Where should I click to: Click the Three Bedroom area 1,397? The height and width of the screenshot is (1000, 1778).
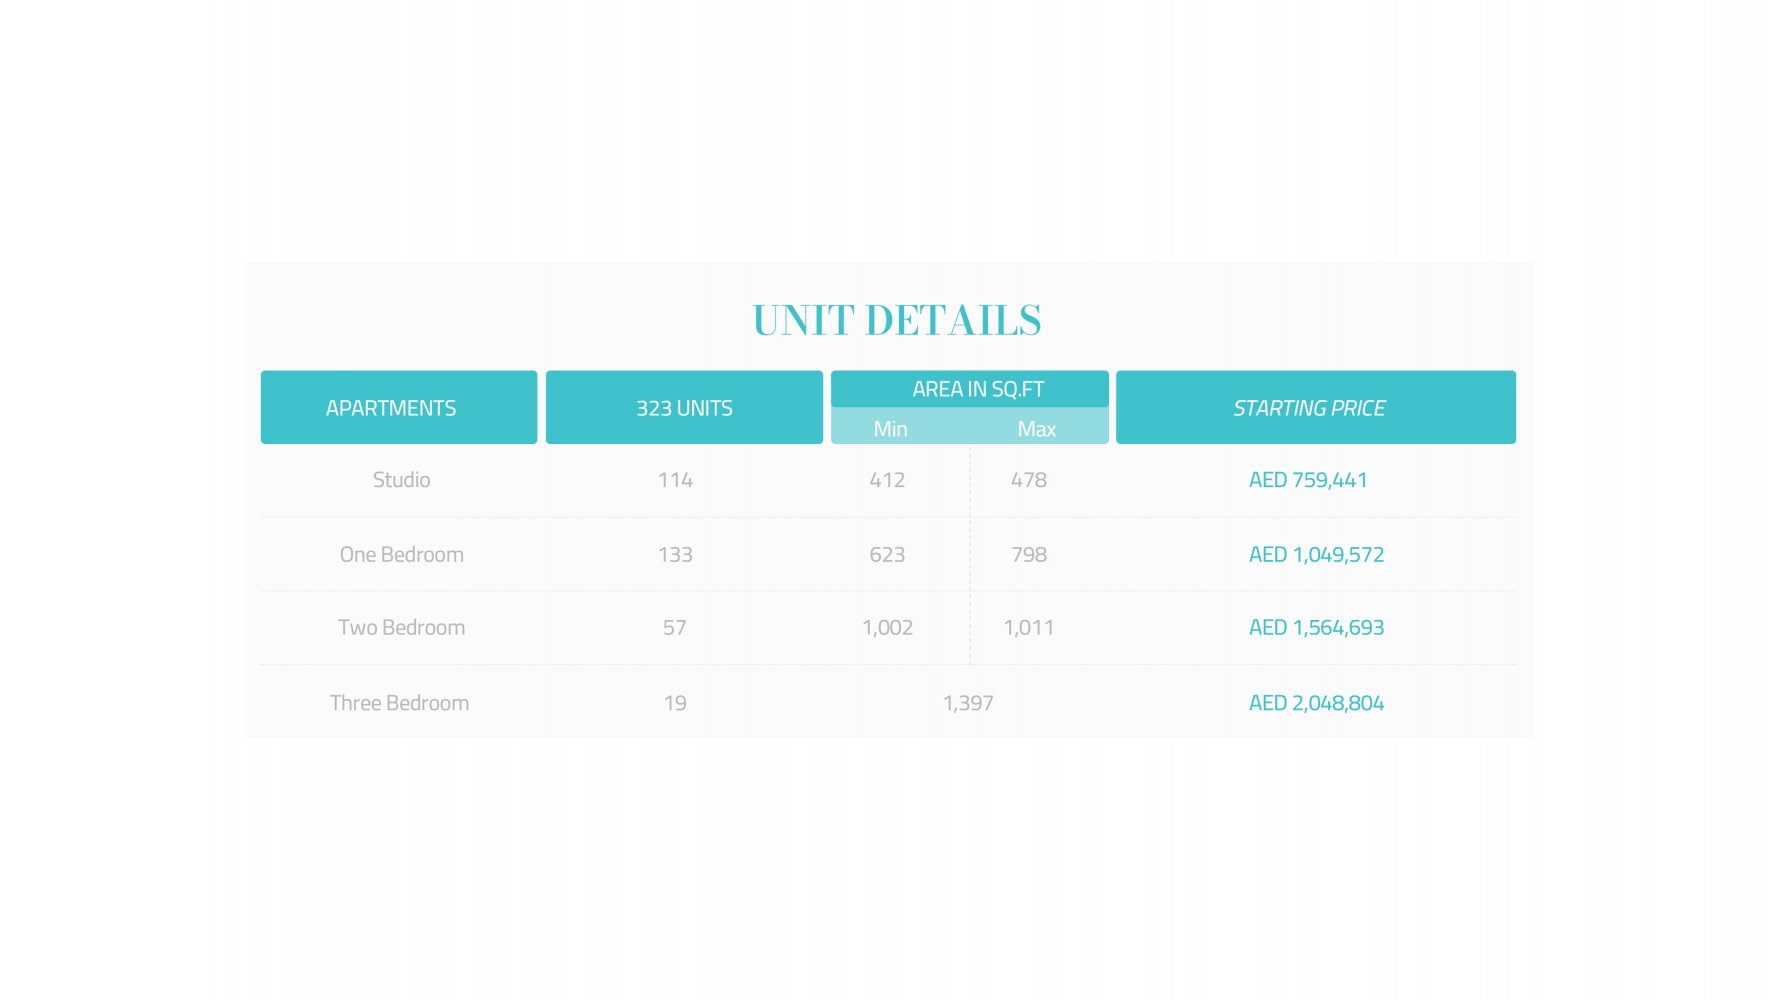pyautogui.click(x=968, y=703)
